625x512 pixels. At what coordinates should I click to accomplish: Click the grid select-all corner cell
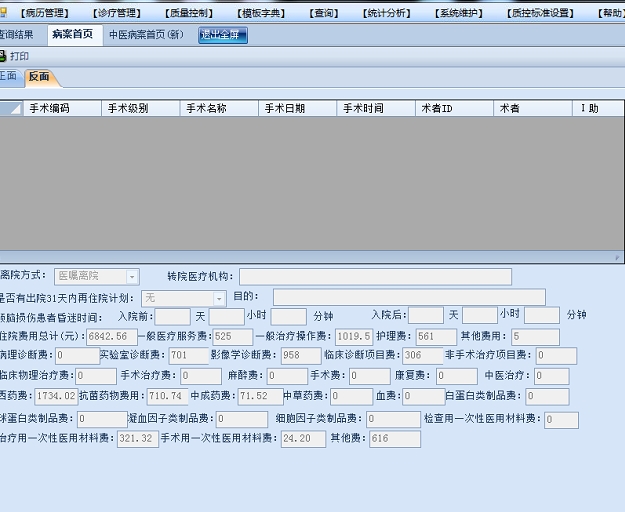tap(12, 108)
